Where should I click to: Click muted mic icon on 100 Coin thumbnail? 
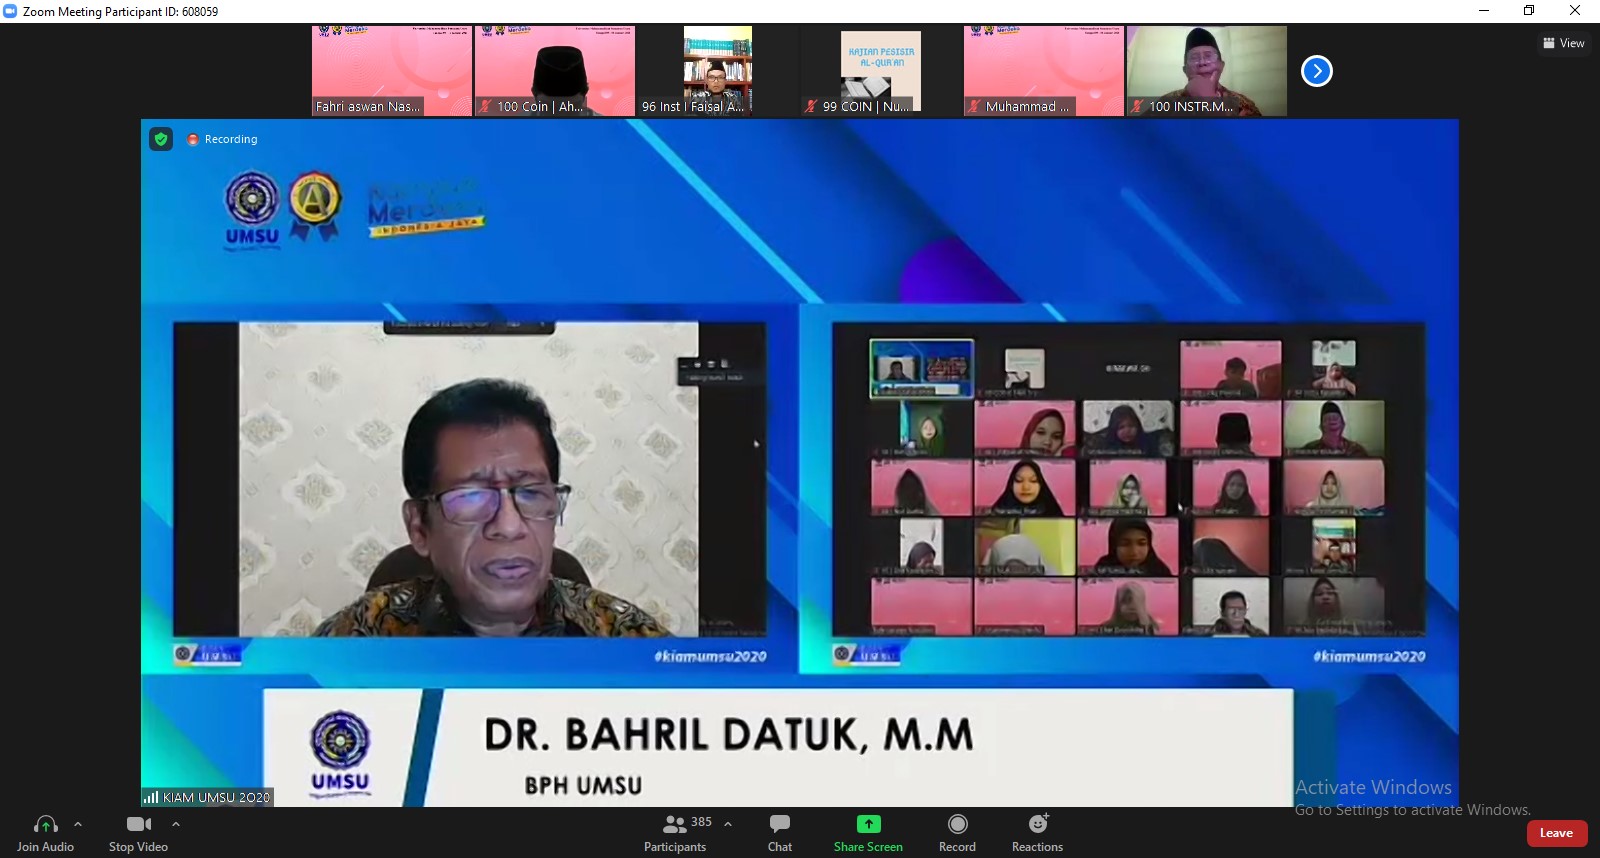[x=485, y=106]
